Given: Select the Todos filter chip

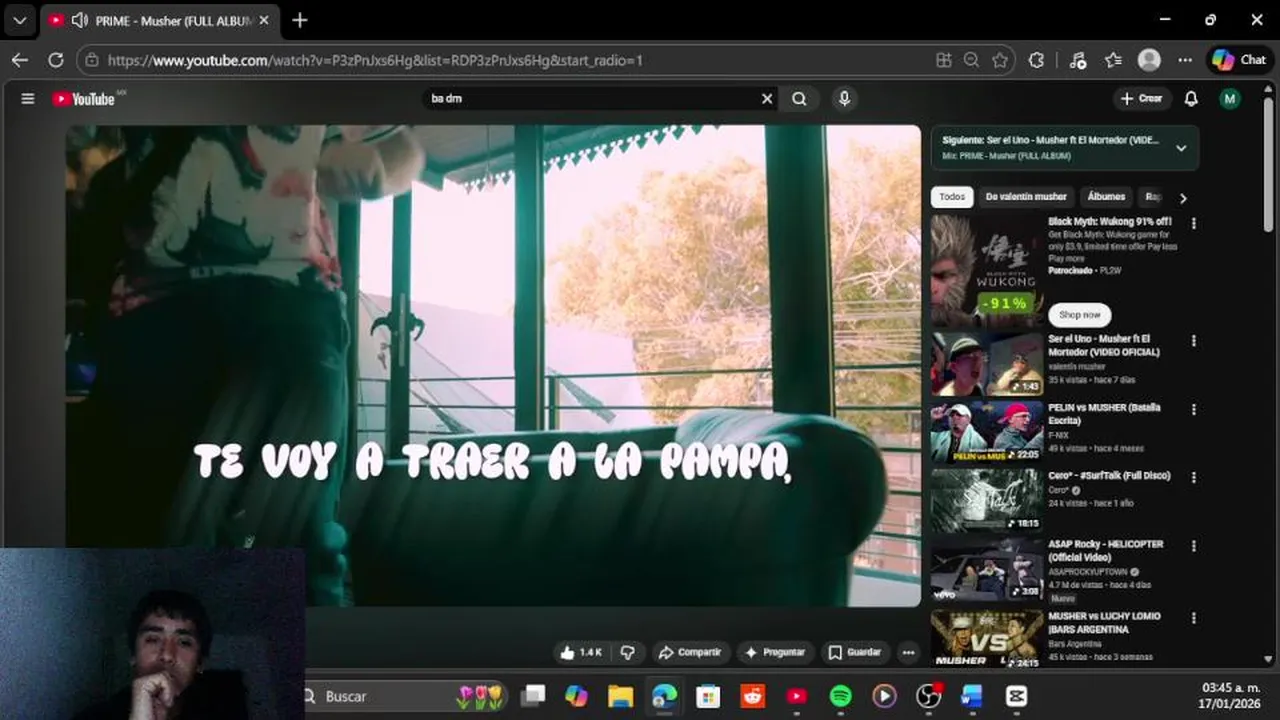Looking at the screenshot, I should [x=952, y=197].
